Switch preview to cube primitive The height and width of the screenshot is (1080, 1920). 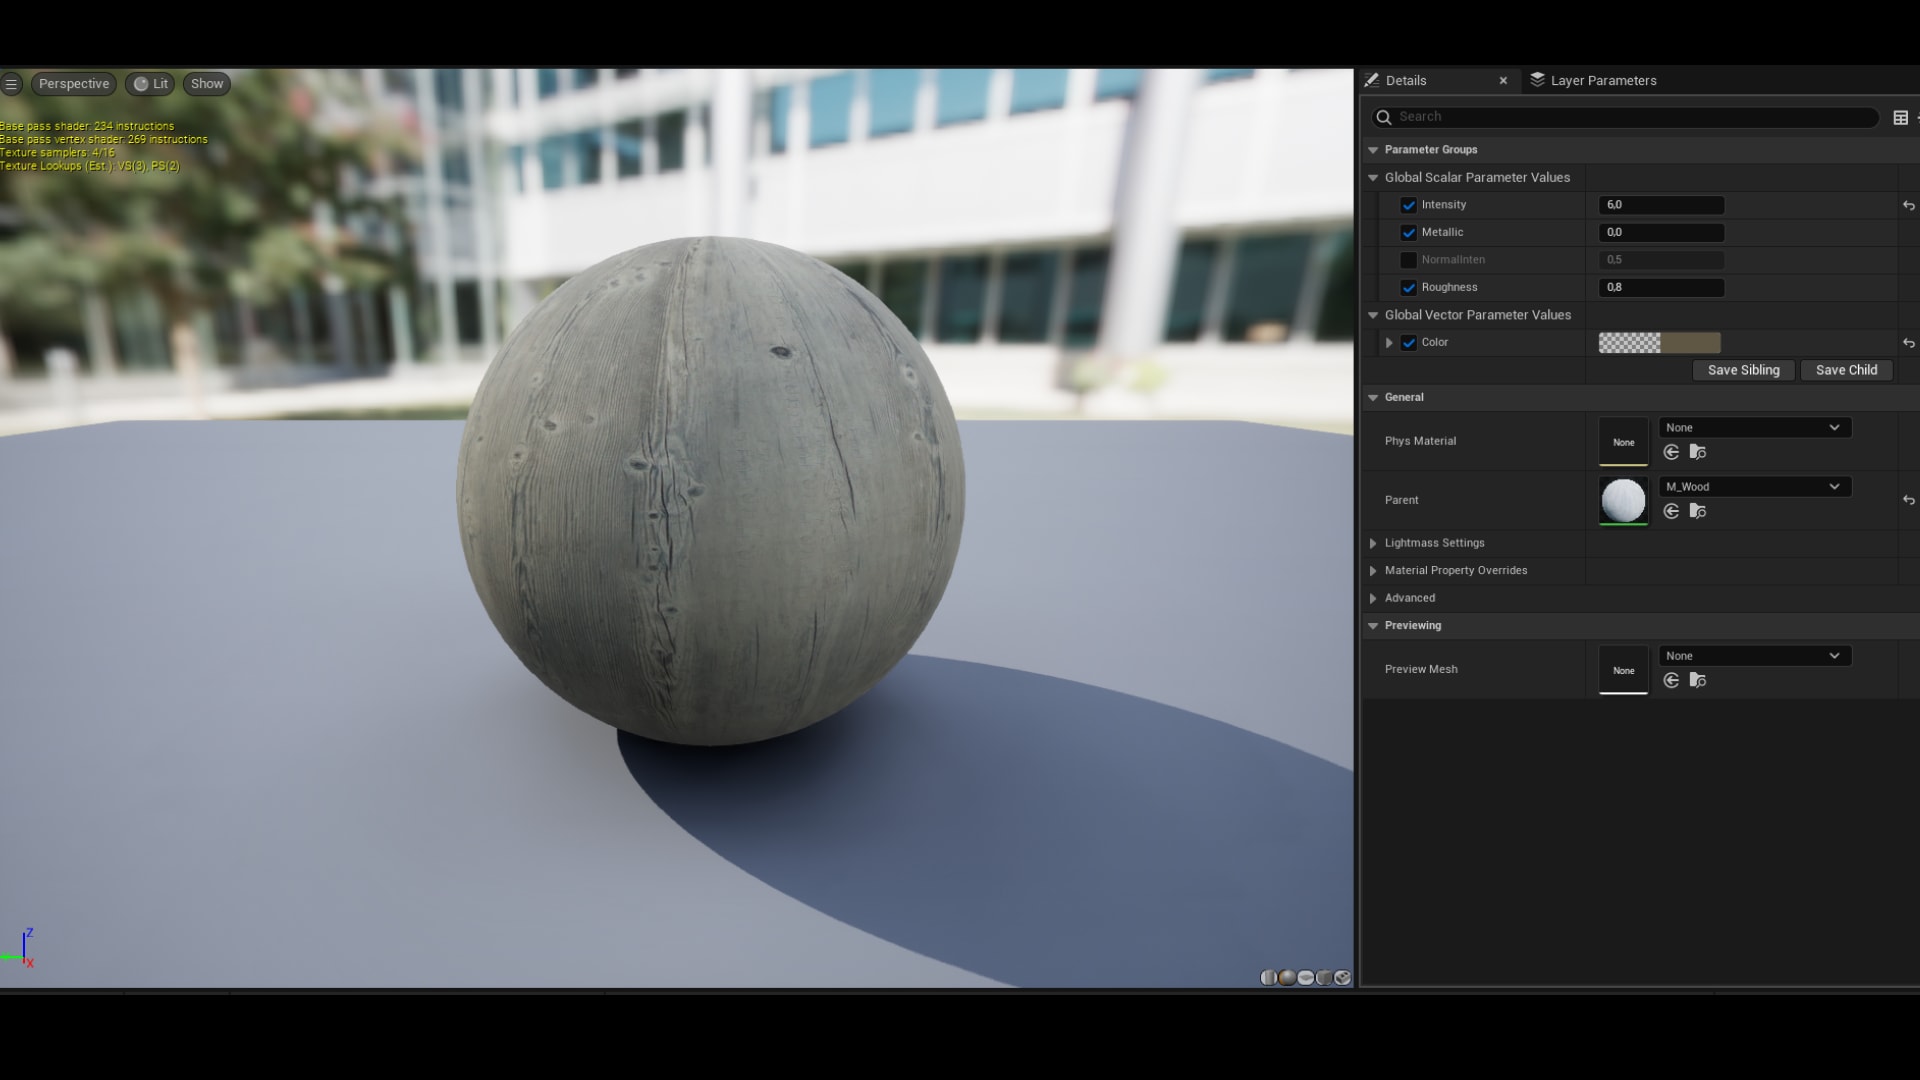pyautogui.click(x=1324, y=977)
